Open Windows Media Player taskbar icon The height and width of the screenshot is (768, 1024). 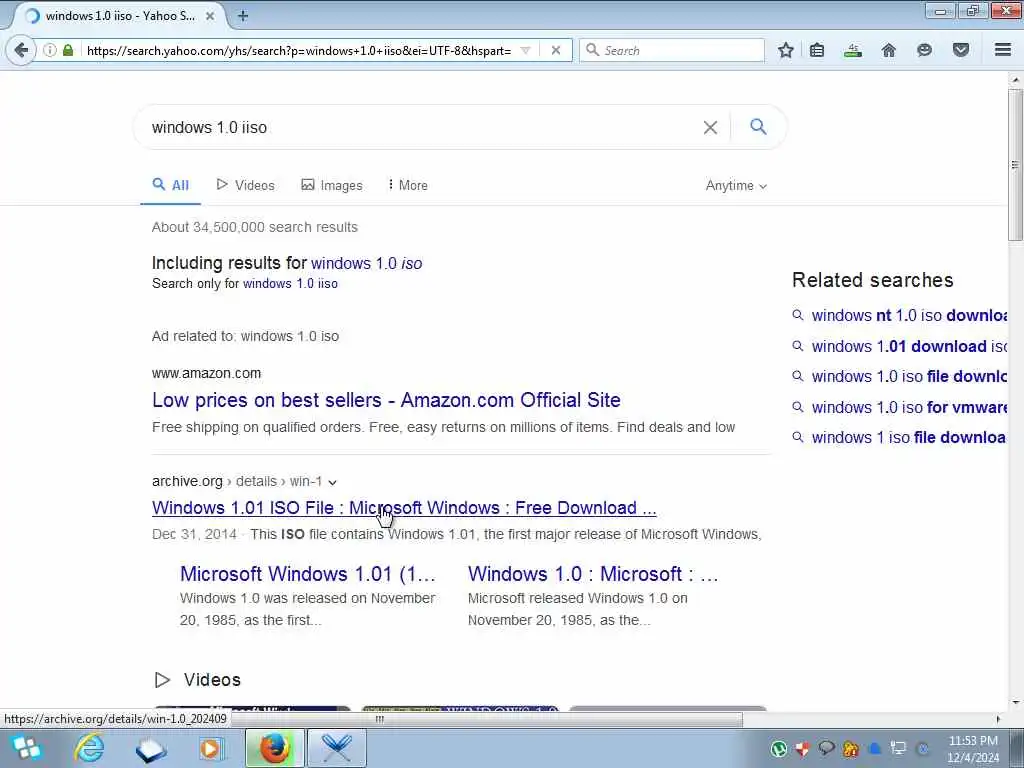210,748
